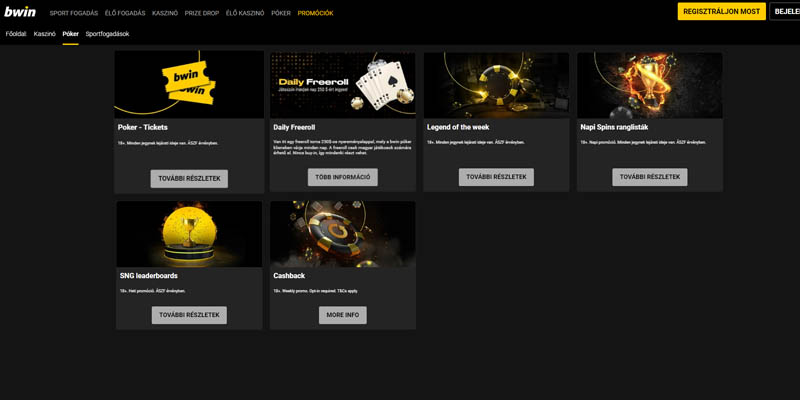
Task: Click More Info under Cashback
Action: point(343,315)
